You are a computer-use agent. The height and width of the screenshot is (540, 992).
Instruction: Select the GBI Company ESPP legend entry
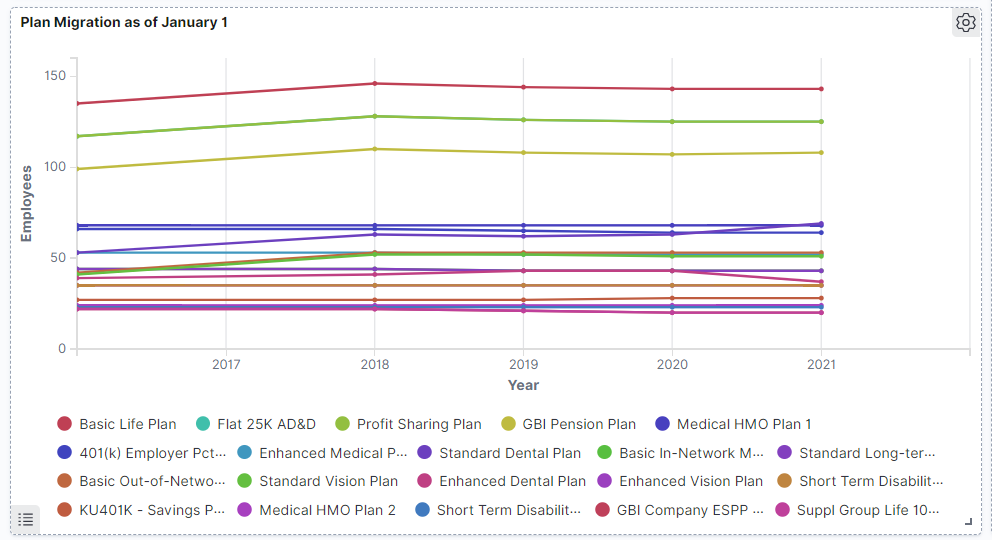pos(689,510)
